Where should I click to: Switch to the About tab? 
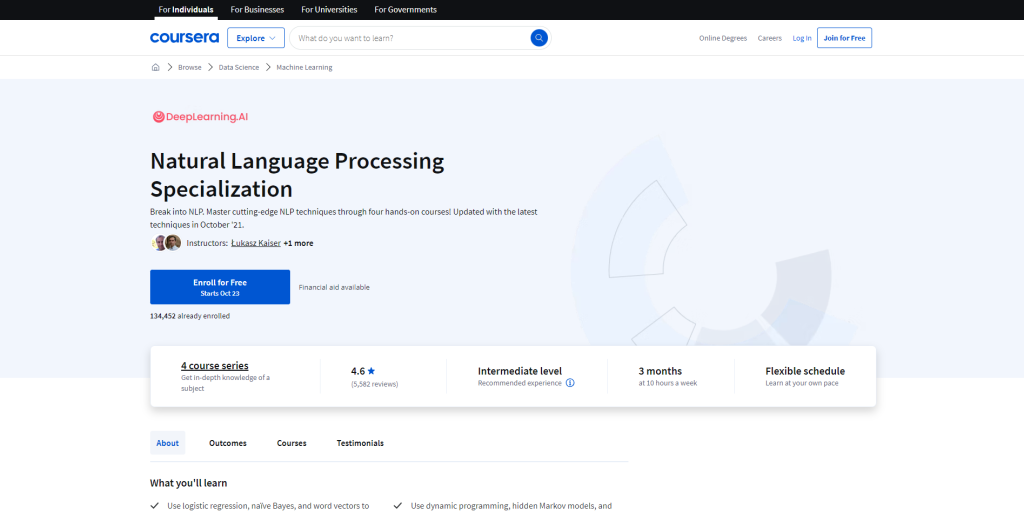167,443
